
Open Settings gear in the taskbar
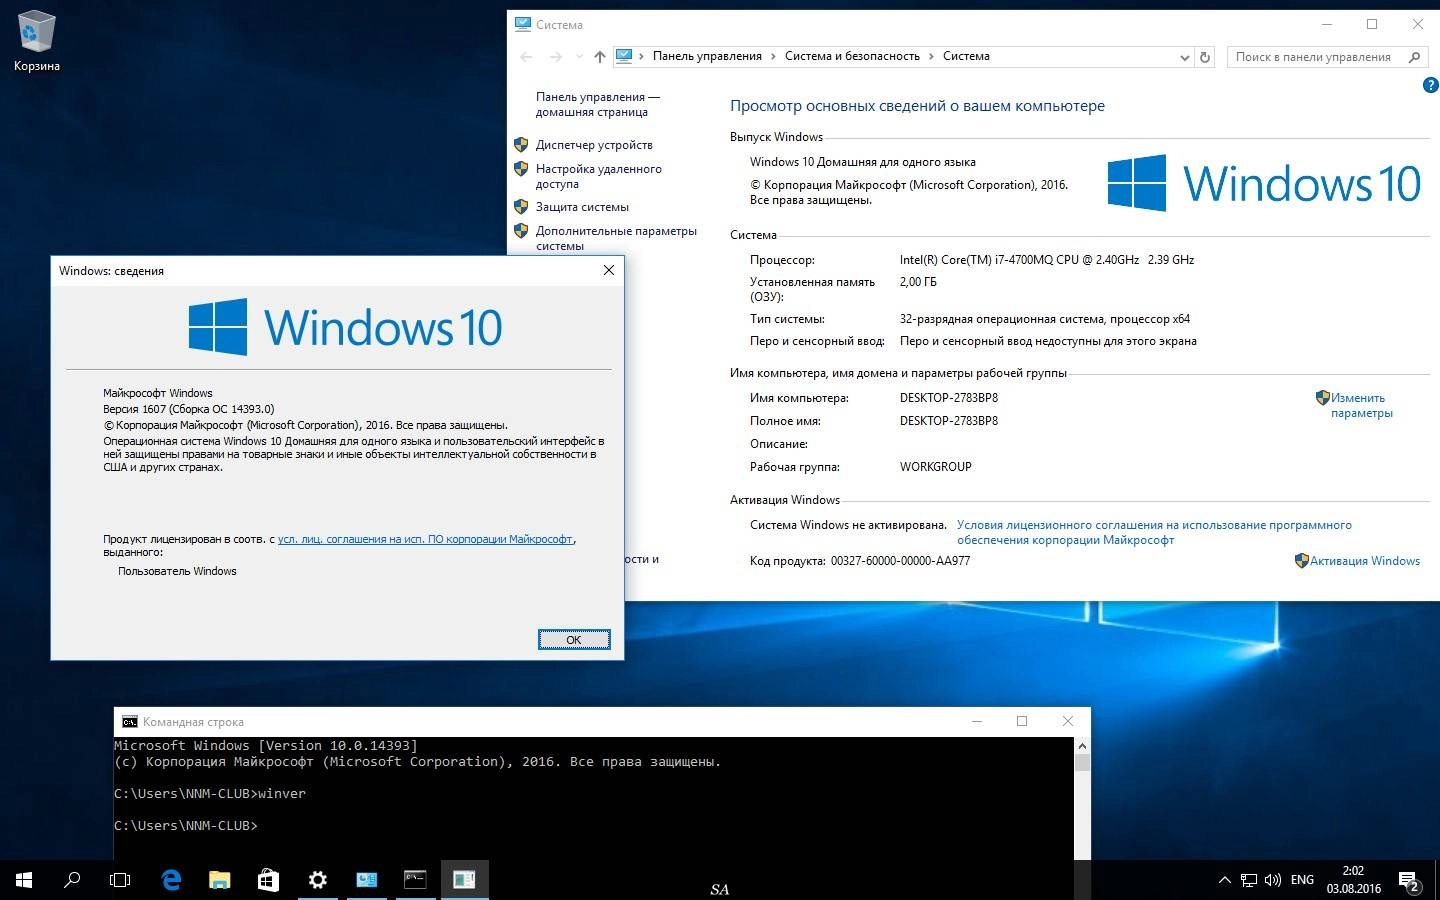317,880
